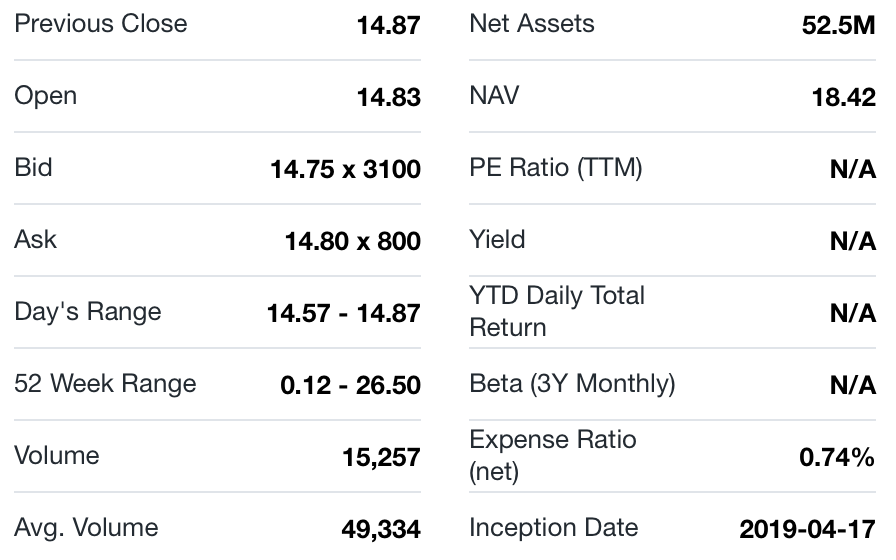Viewport: 896px width, 560px height.
Task: Click the Bid value 14.75 x 3100
Action: [x=345, y=170]
